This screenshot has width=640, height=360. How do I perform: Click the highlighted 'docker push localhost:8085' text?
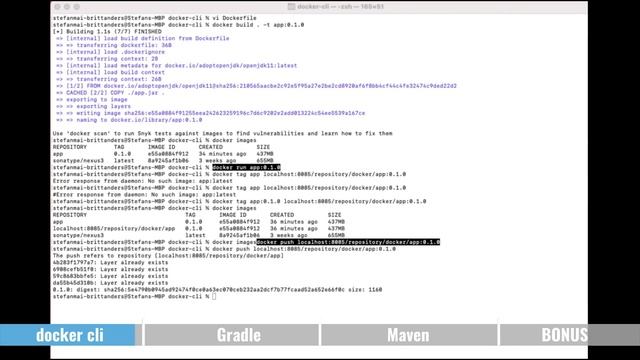[348, 242]
